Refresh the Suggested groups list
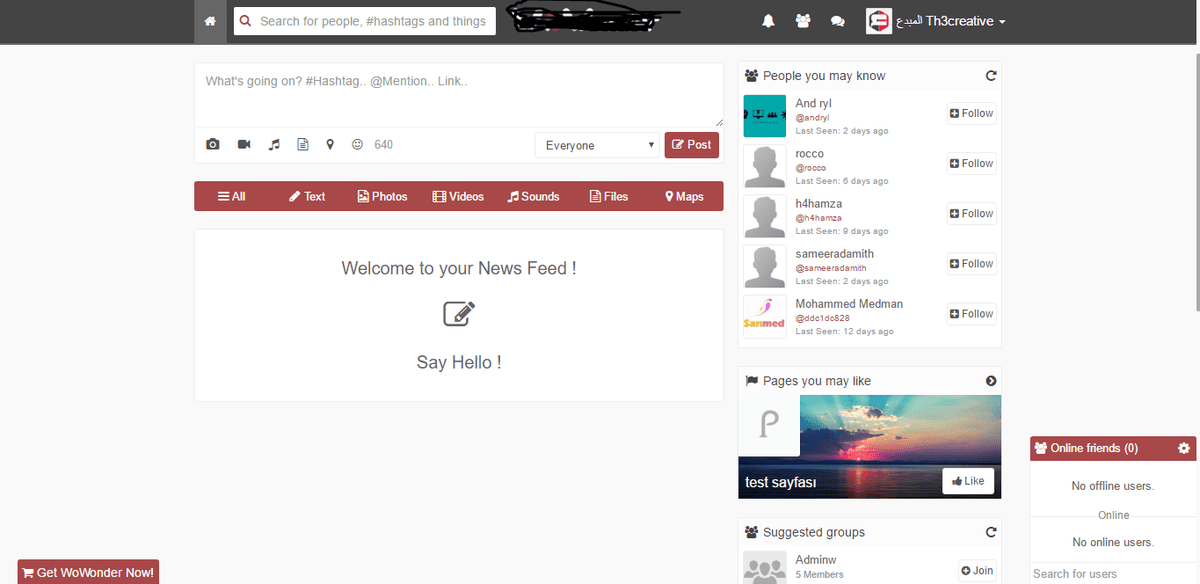 pyautogui.click(x=991, y=532)
